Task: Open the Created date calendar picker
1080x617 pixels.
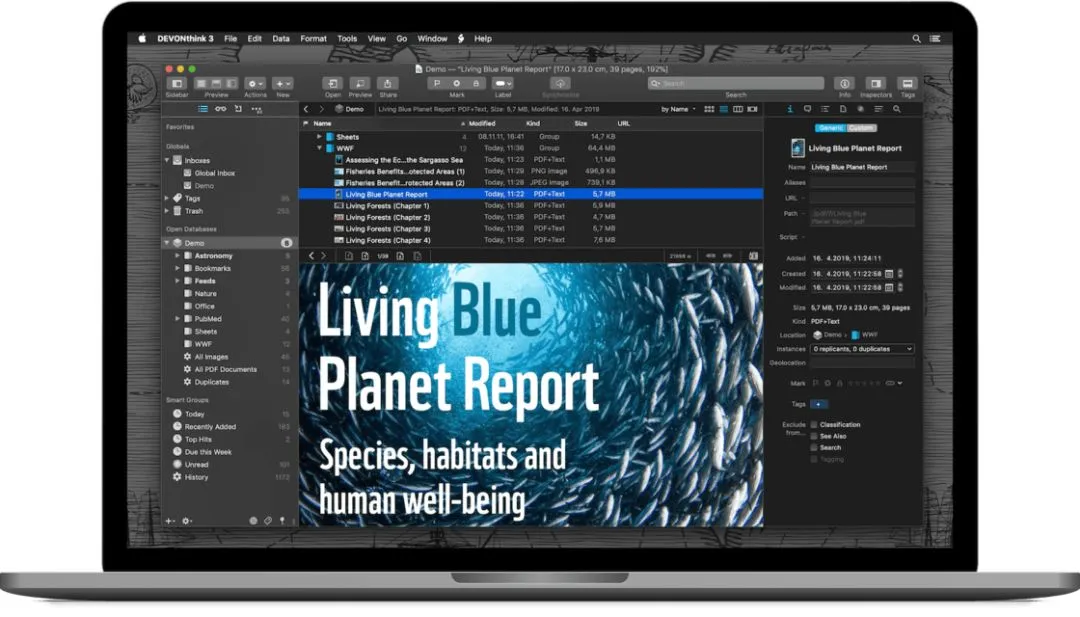Action: 889,273
